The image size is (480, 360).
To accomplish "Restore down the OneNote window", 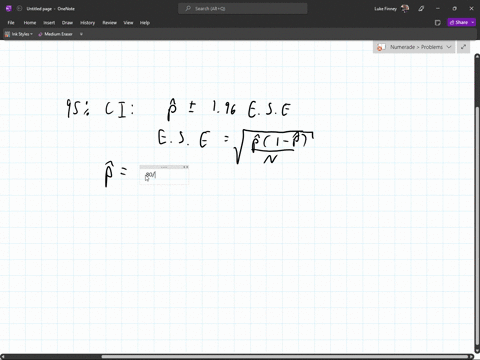I will click(454, 9).
